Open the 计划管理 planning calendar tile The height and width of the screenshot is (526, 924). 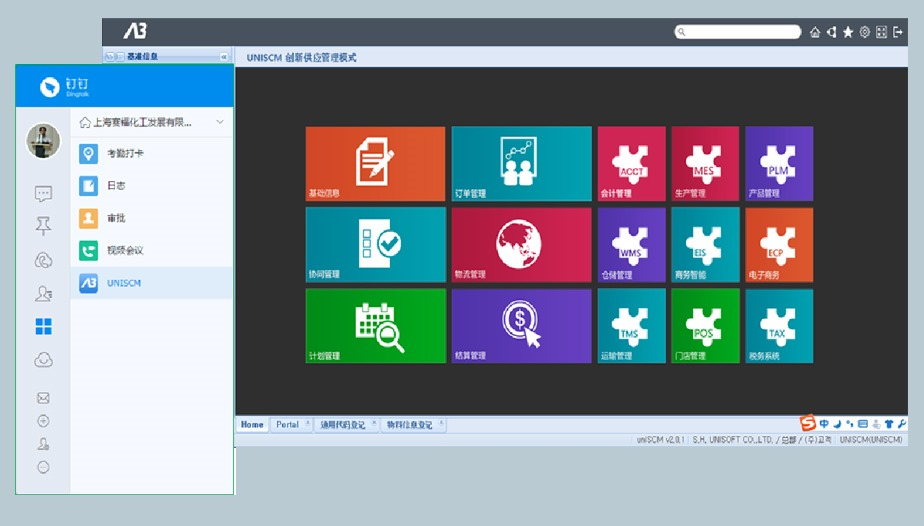point(375,326)
